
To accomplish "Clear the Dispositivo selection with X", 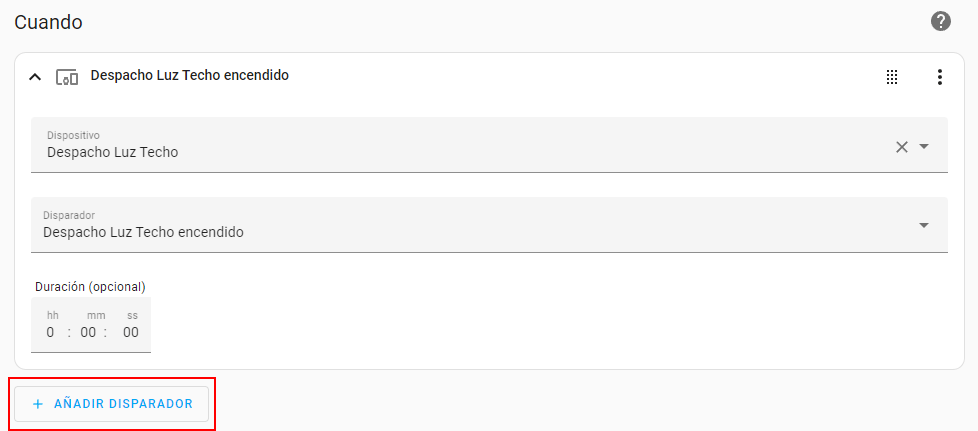I will coord(901,147).
